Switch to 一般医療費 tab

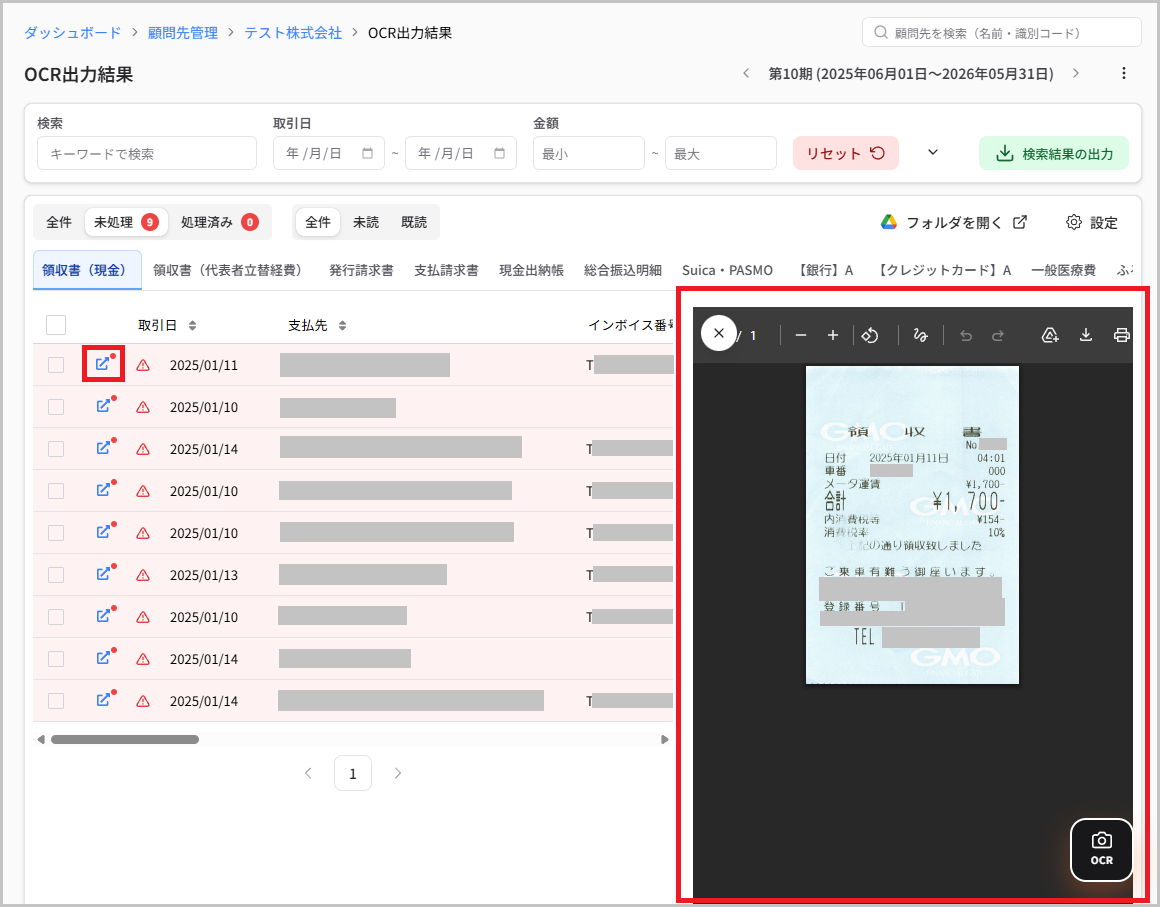[1063, 270]
